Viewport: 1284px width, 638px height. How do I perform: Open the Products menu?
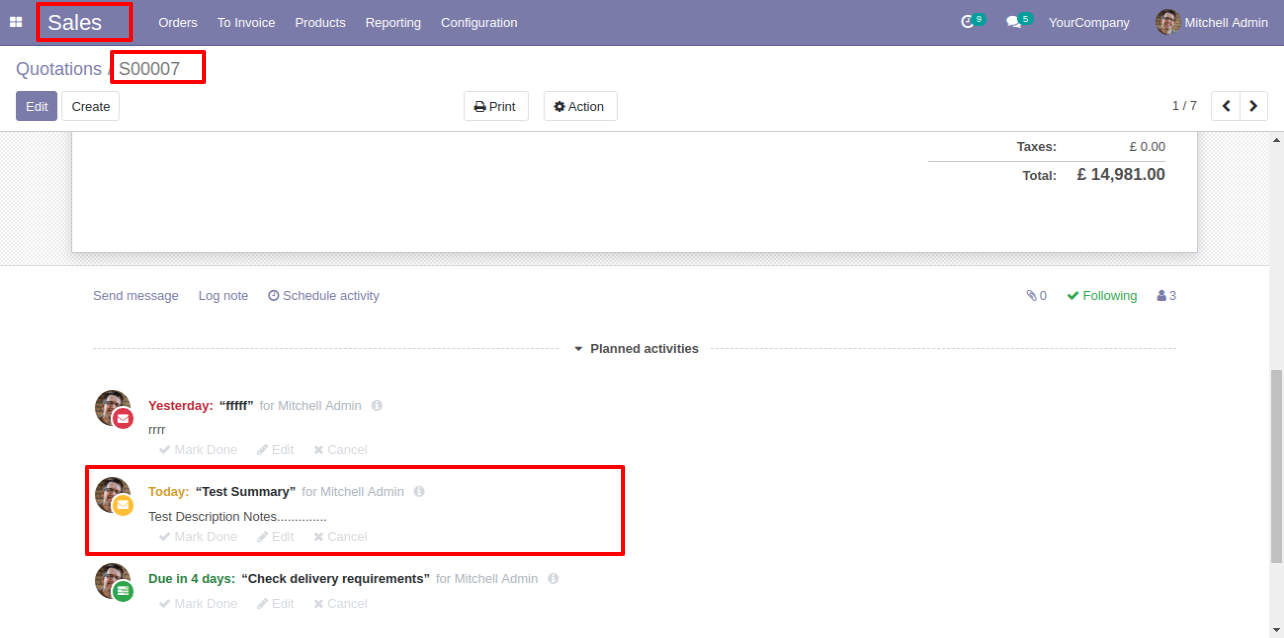point(320,22)
